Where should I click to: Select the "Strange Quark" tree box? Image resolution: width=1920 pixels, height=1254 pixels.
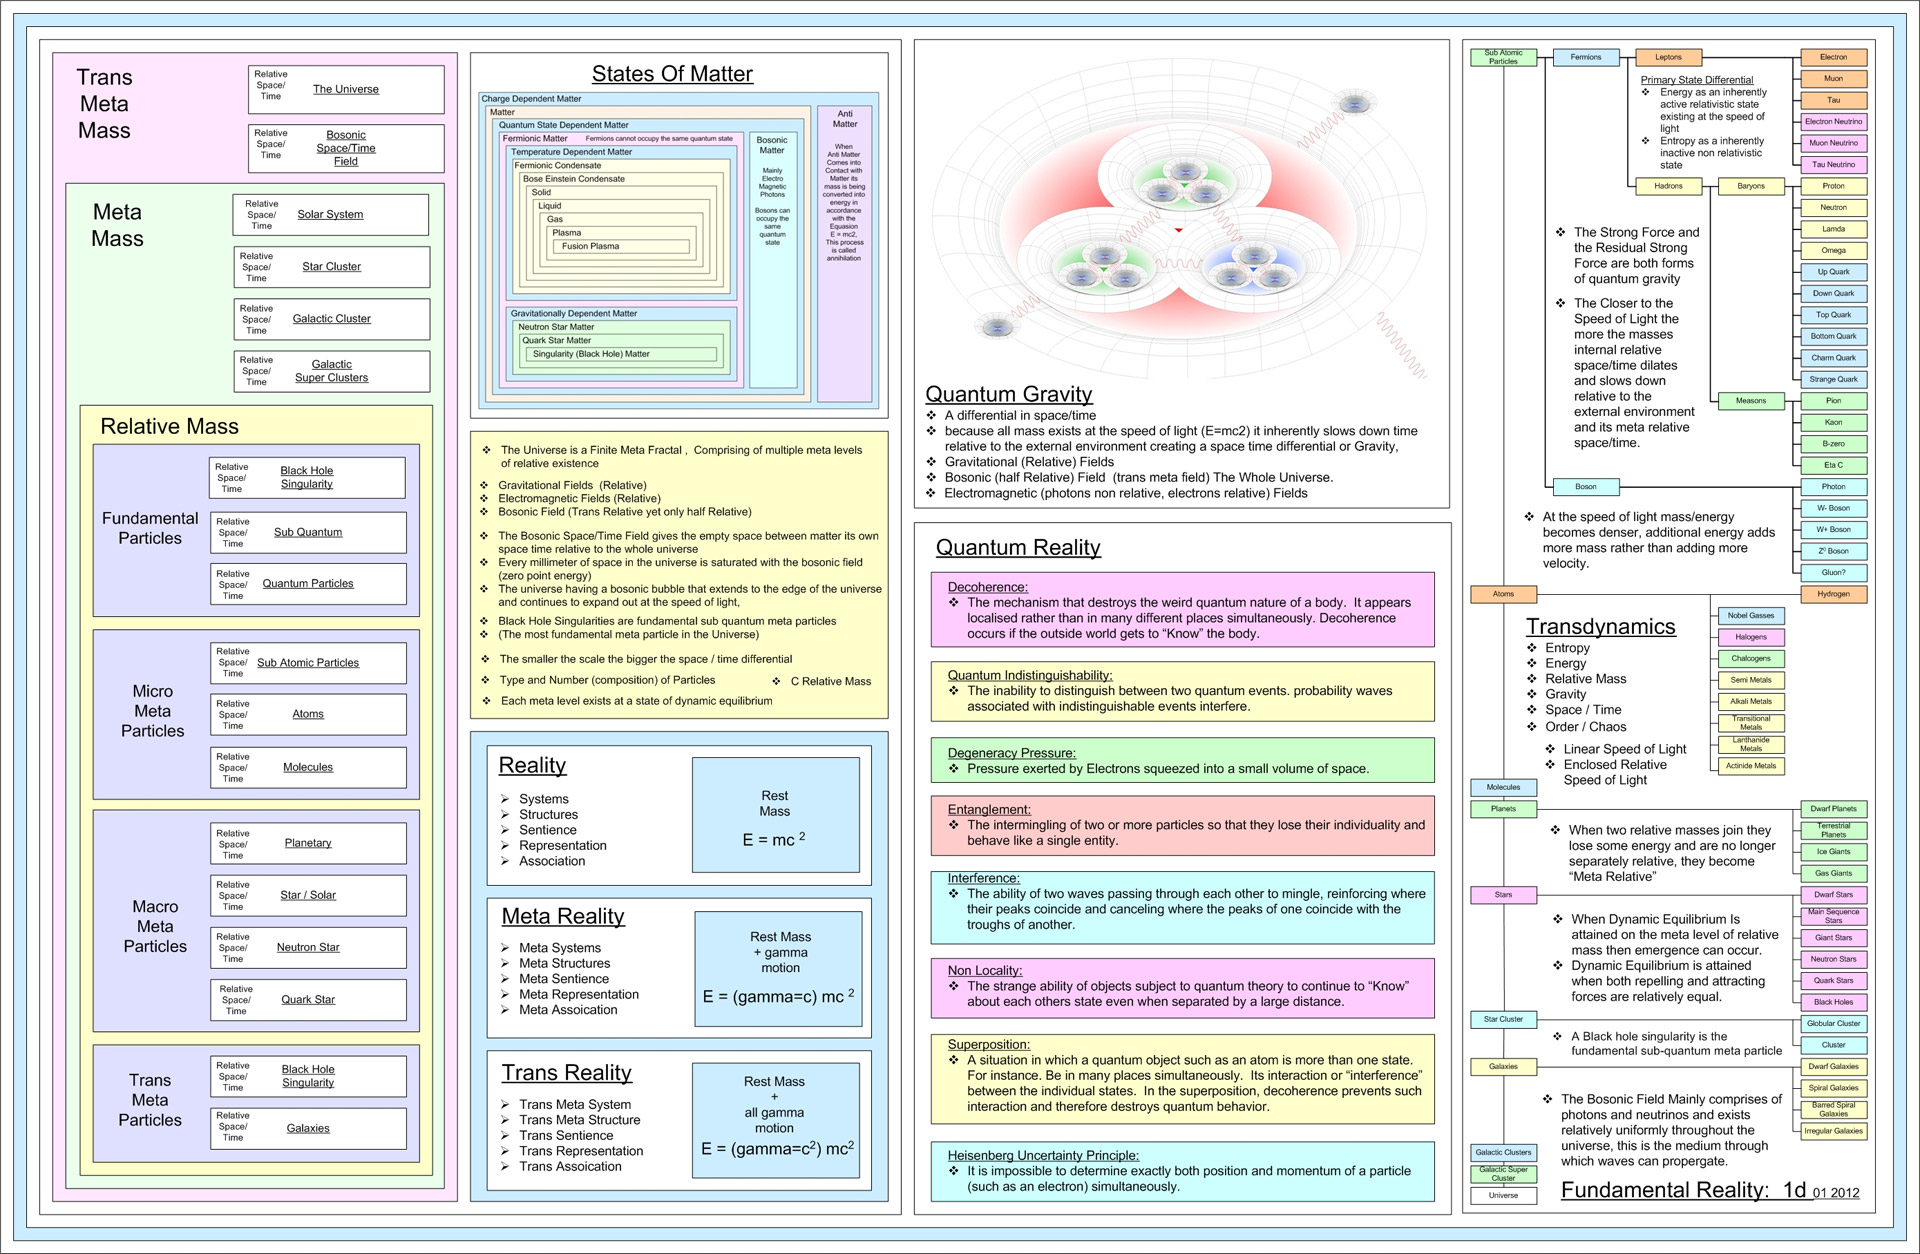pyautogui.click(x=1833, y=379)
